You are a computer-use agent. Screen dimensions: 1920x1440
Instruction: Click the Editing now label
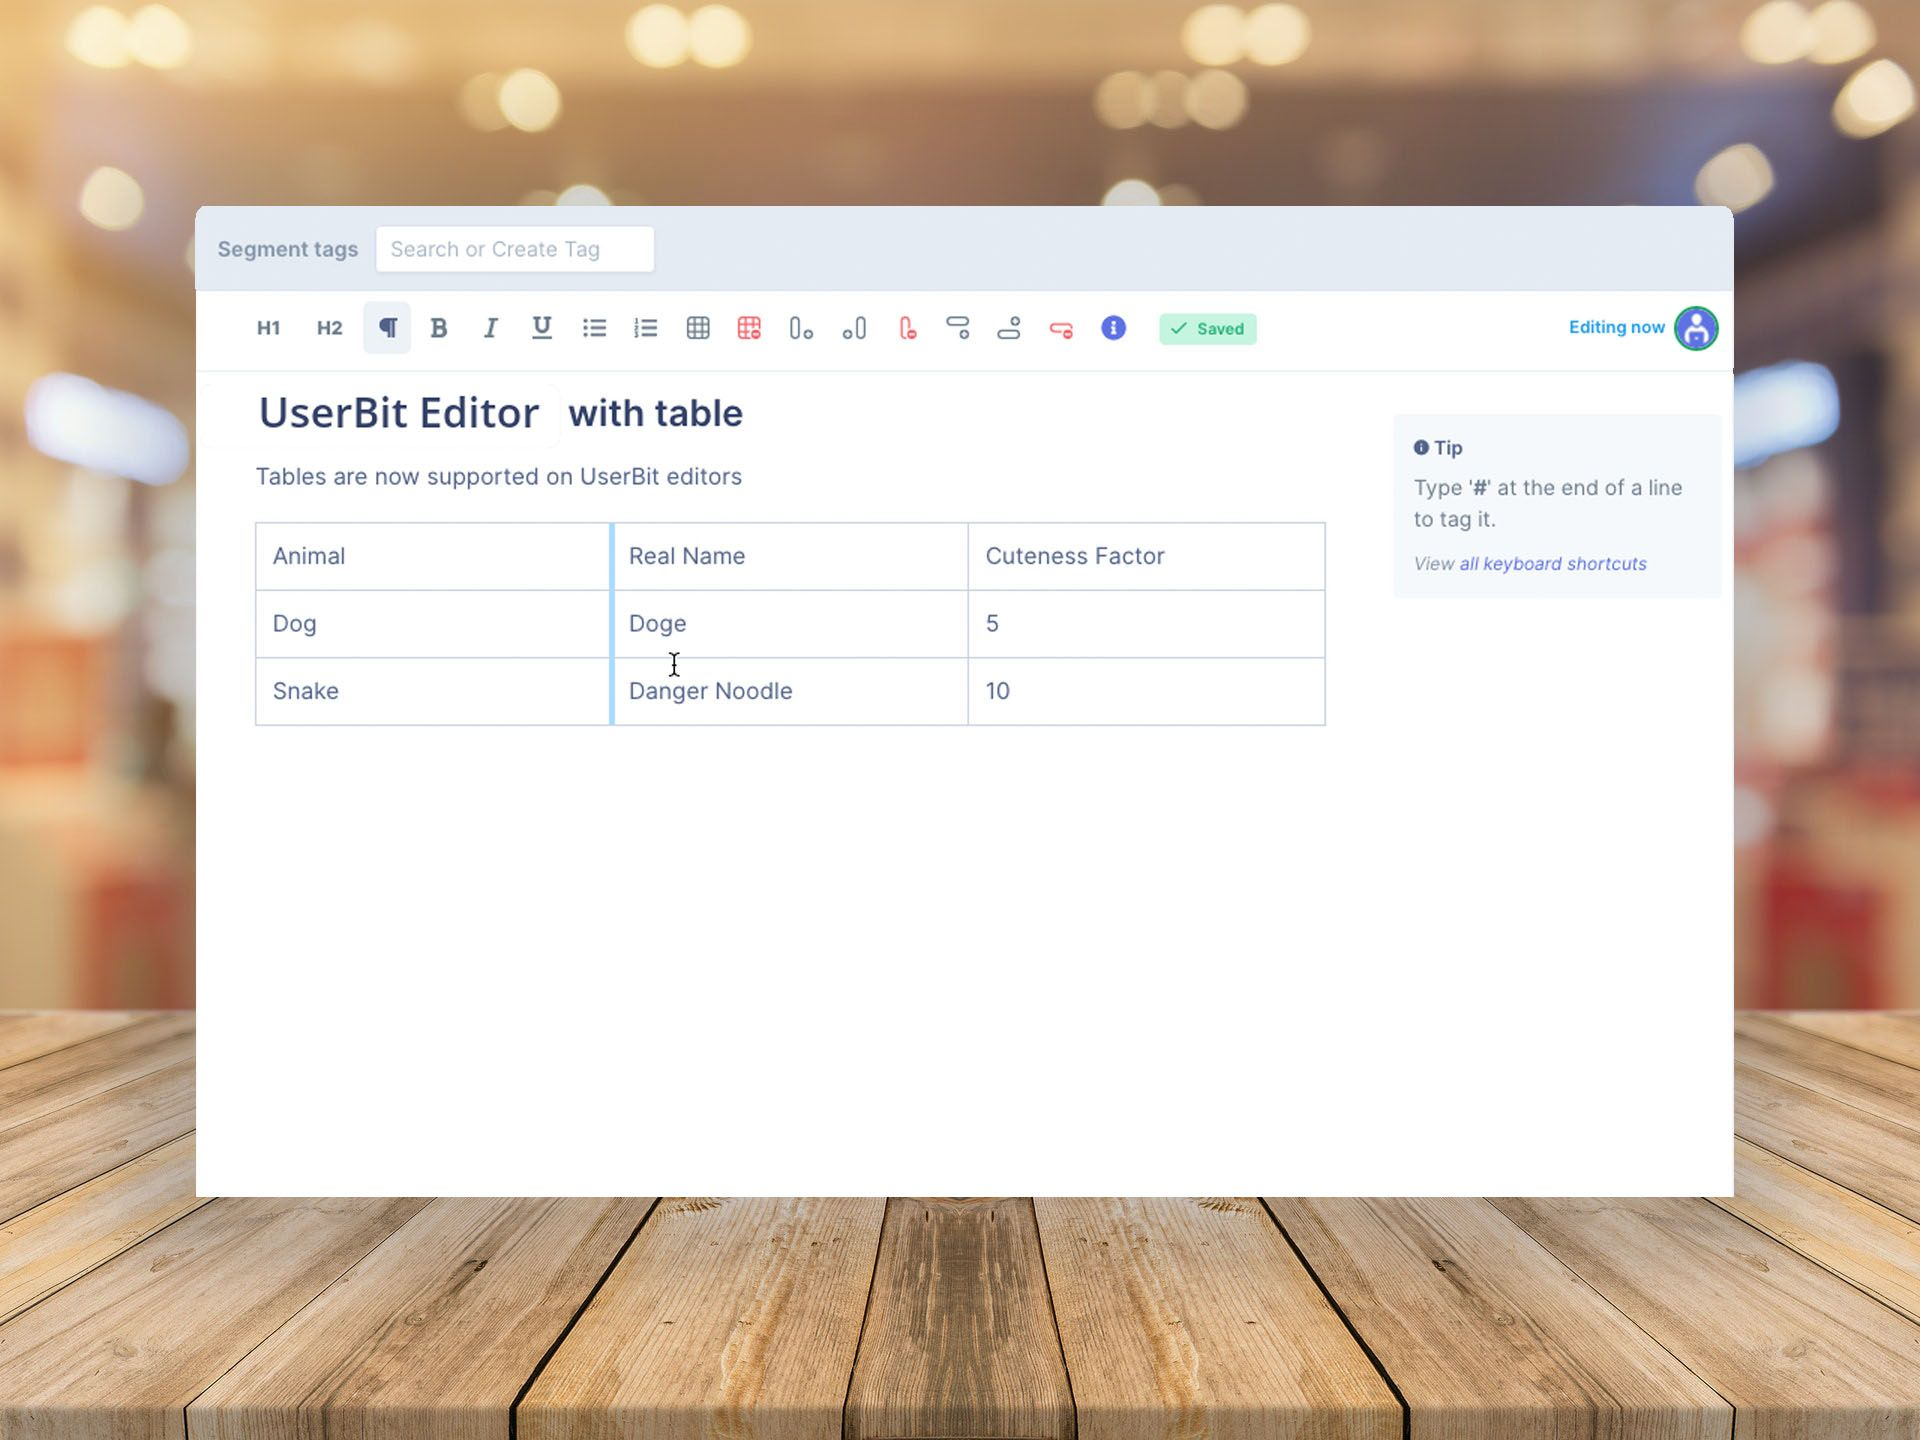coord(1616,327)
